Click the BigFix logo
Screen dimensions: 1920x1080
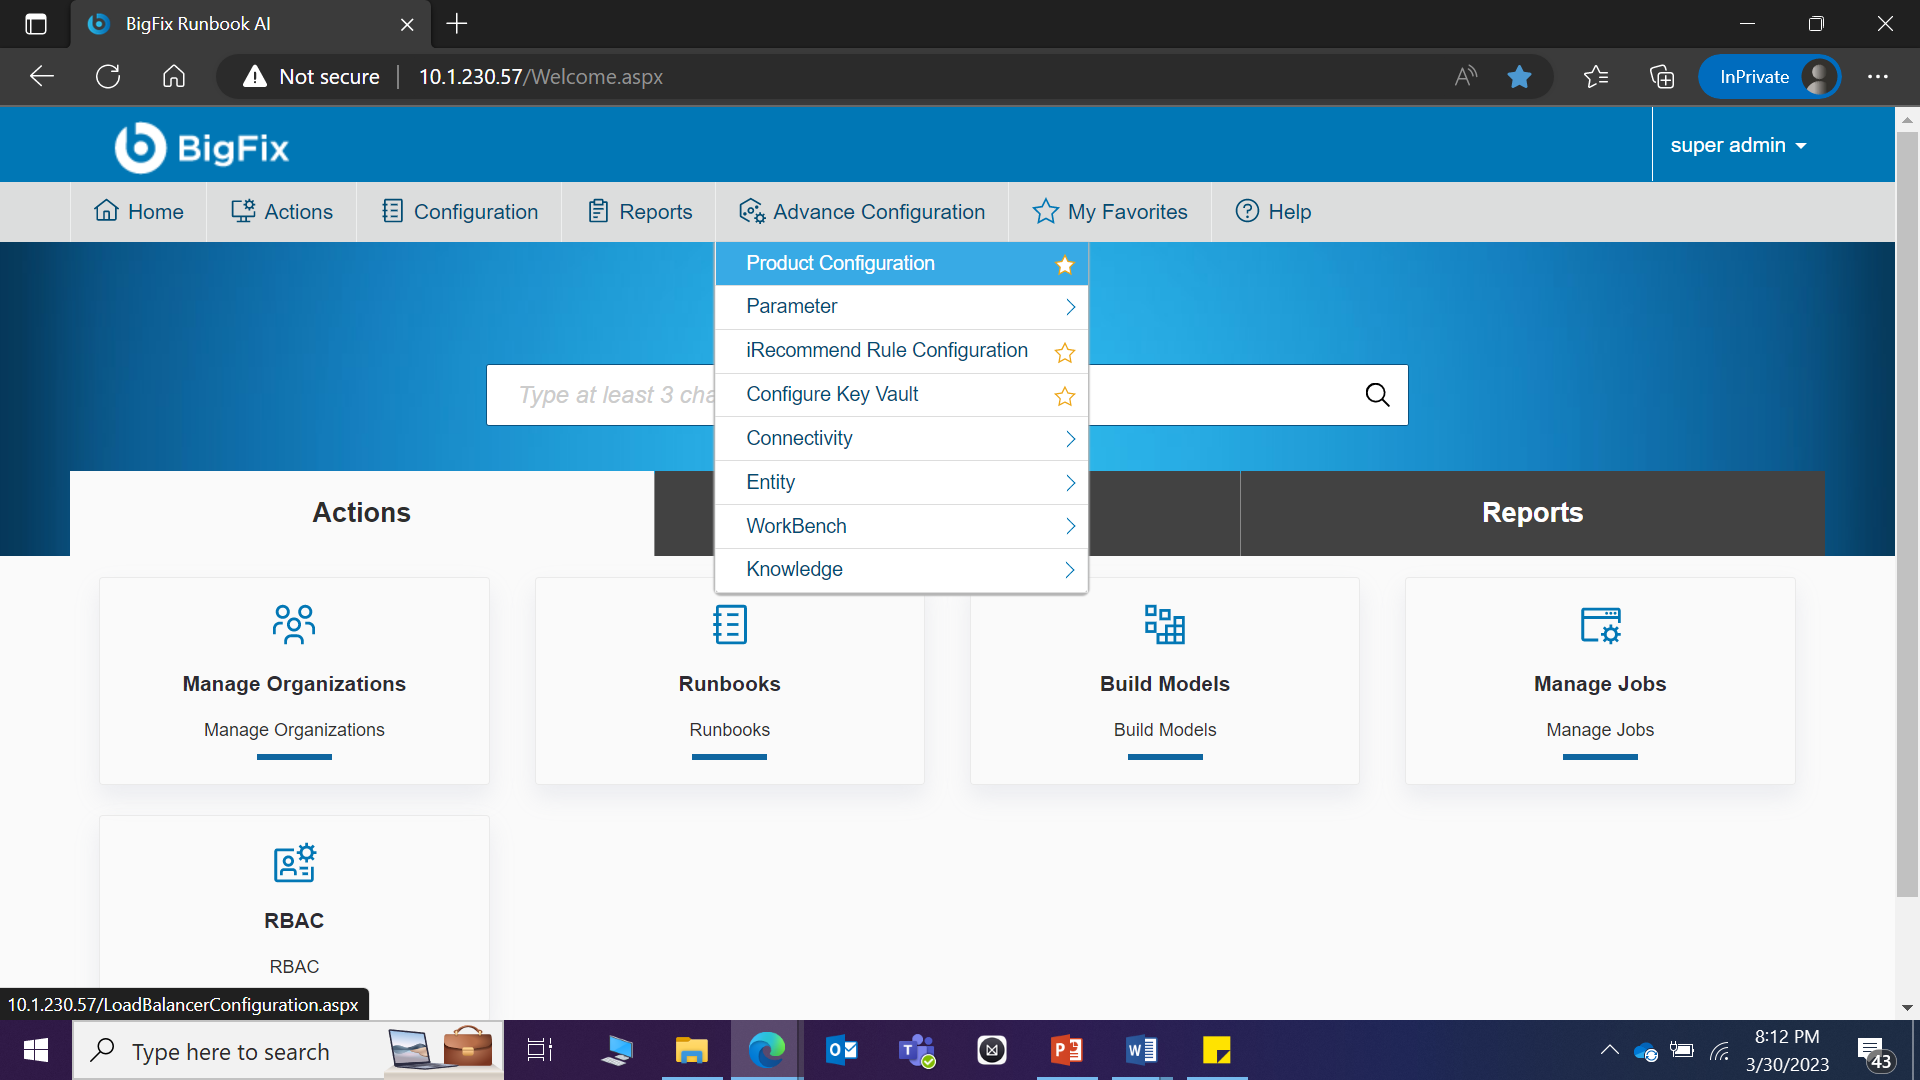202,148
